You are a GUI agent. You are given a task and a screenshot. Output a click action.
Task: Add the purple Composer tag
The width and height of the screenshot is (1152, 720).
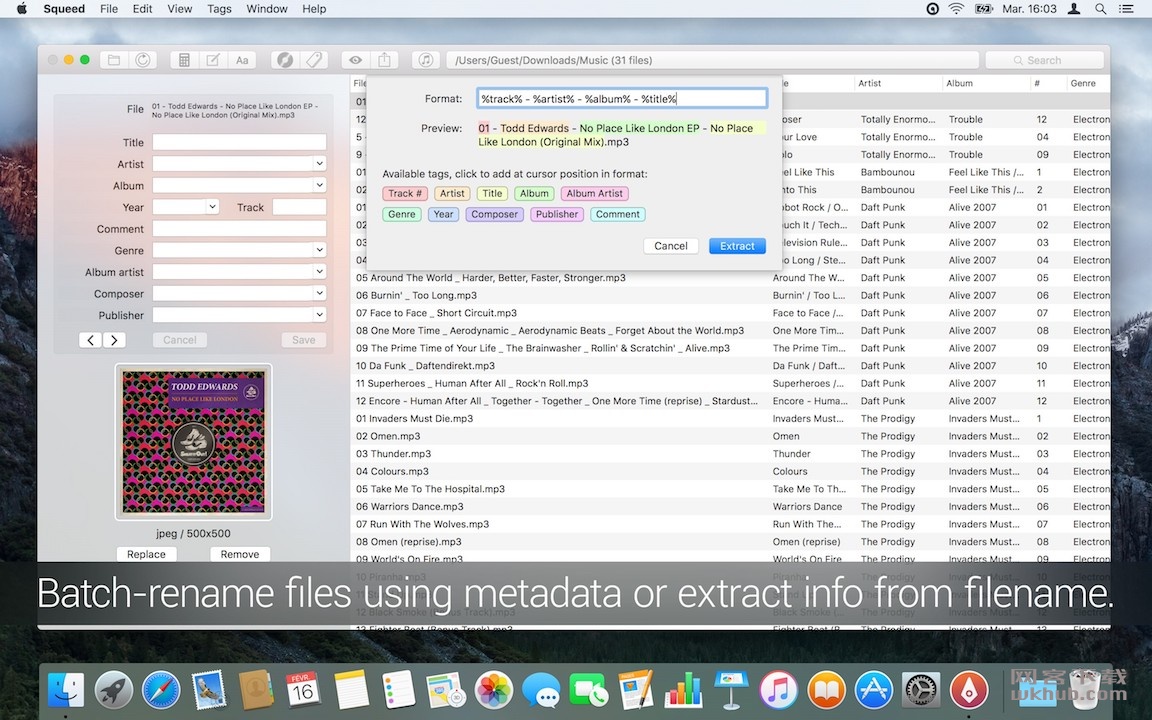494,215
